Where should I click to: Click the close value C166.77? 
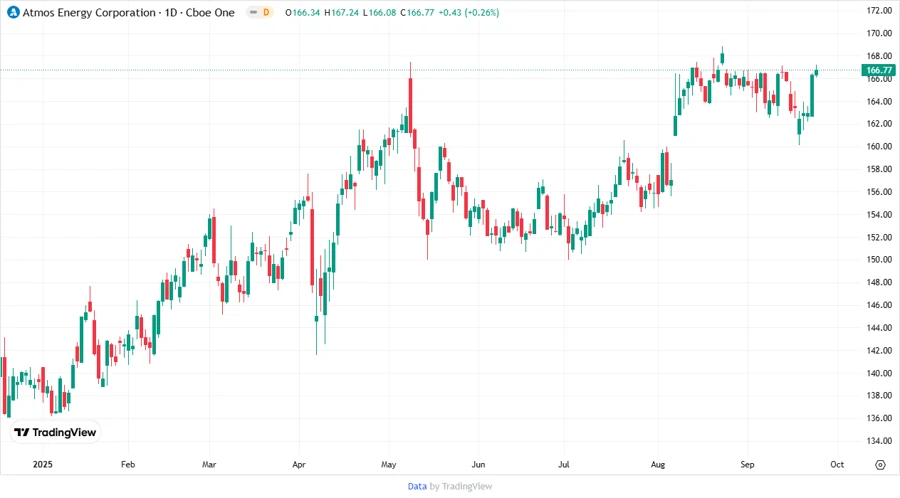point(417,13)
